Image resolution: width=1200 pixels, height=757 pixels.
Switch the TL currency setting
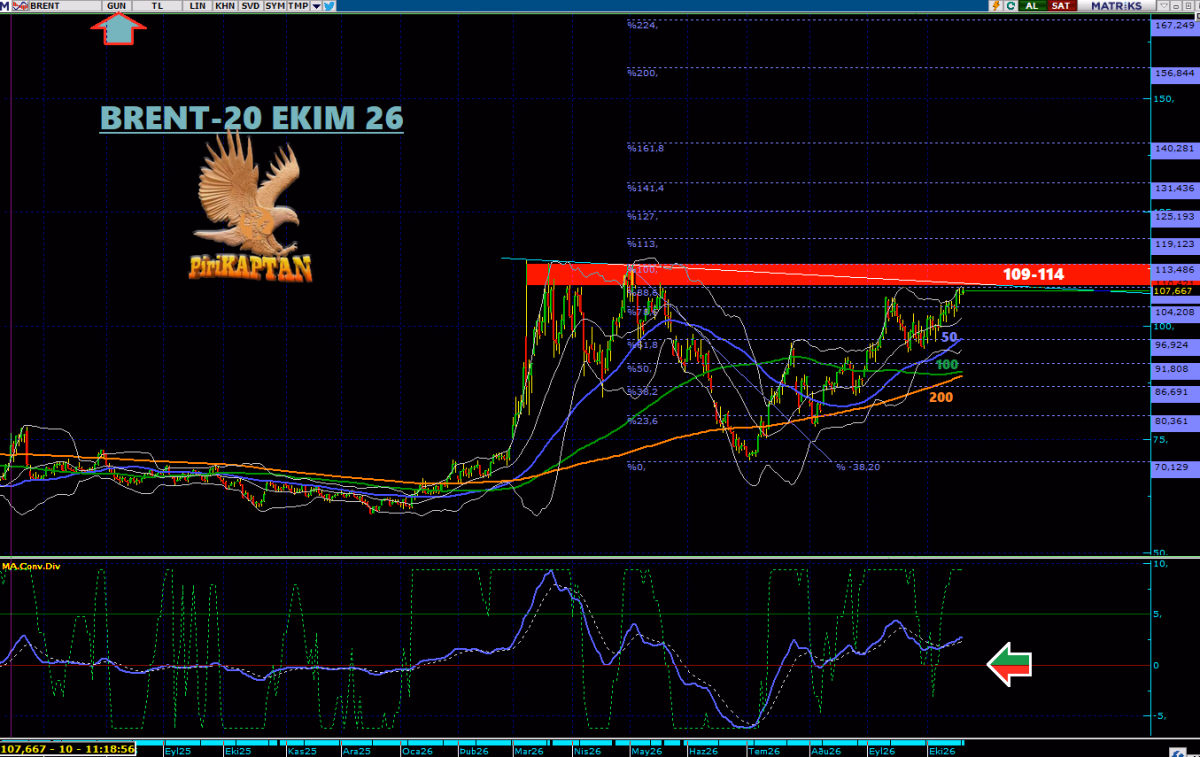coord(157,6)
